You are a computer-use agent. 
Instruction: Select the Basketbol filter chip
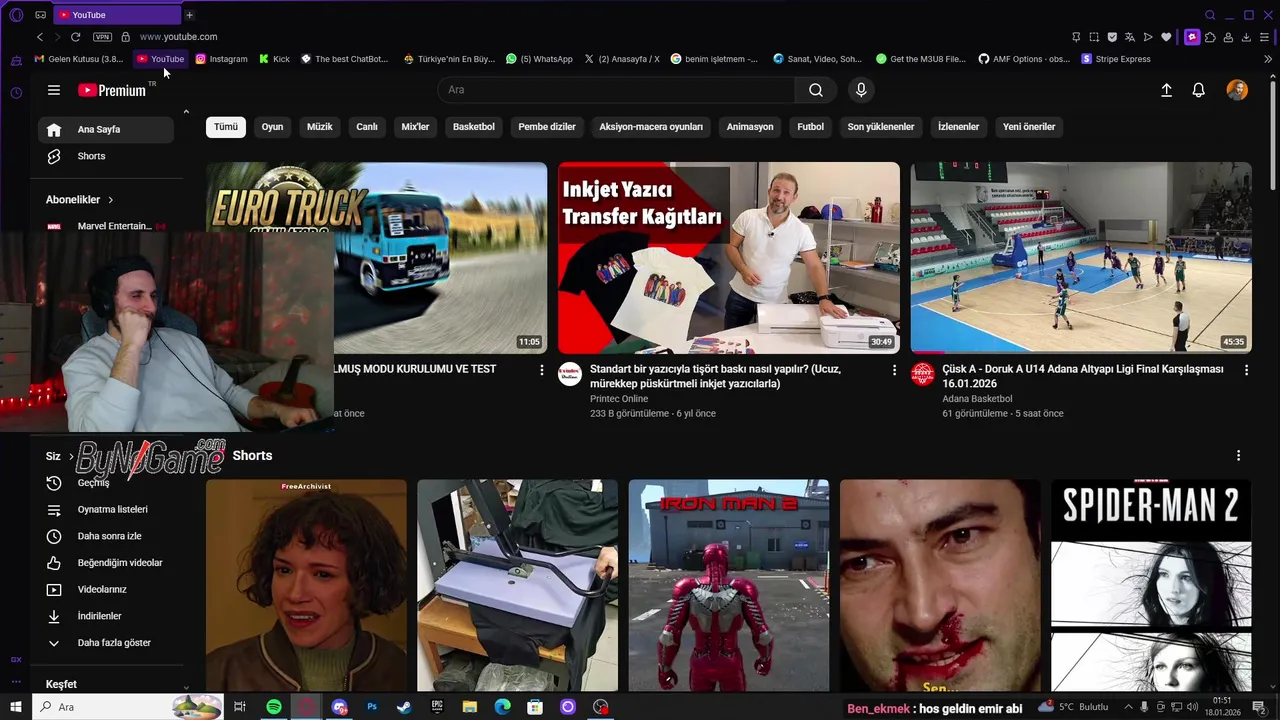pos(474,127)
